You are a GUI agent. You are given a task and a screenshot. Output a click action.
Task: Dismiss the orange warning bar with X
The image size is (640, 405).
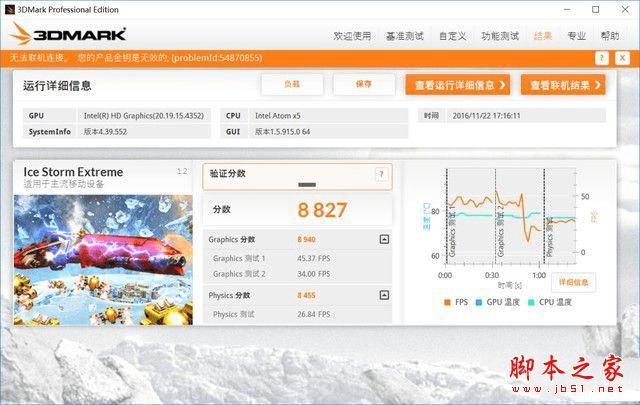coord(622,58)
